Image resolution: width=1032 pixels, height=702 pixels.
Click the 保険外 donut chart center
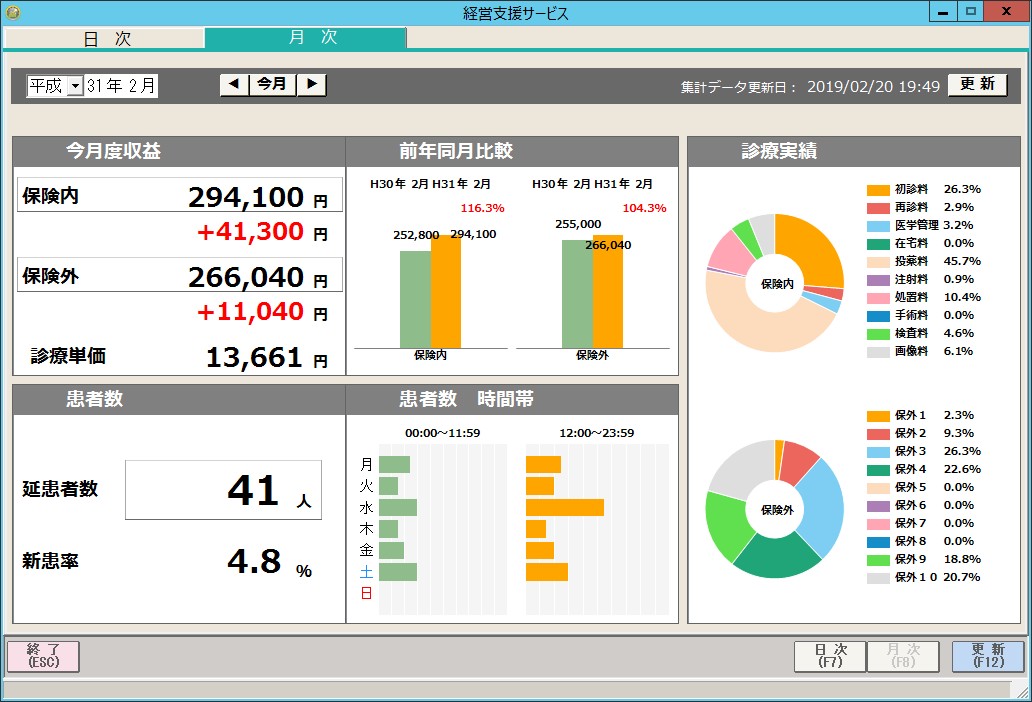(777, 510)
